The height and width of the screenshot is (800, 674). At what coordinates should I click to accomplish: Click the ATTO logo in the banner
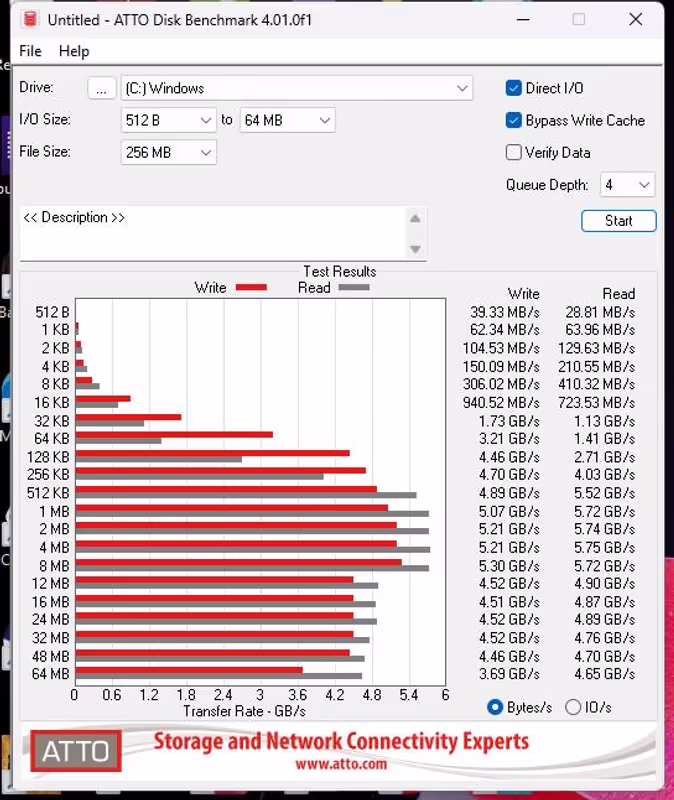tap(76, 751)
